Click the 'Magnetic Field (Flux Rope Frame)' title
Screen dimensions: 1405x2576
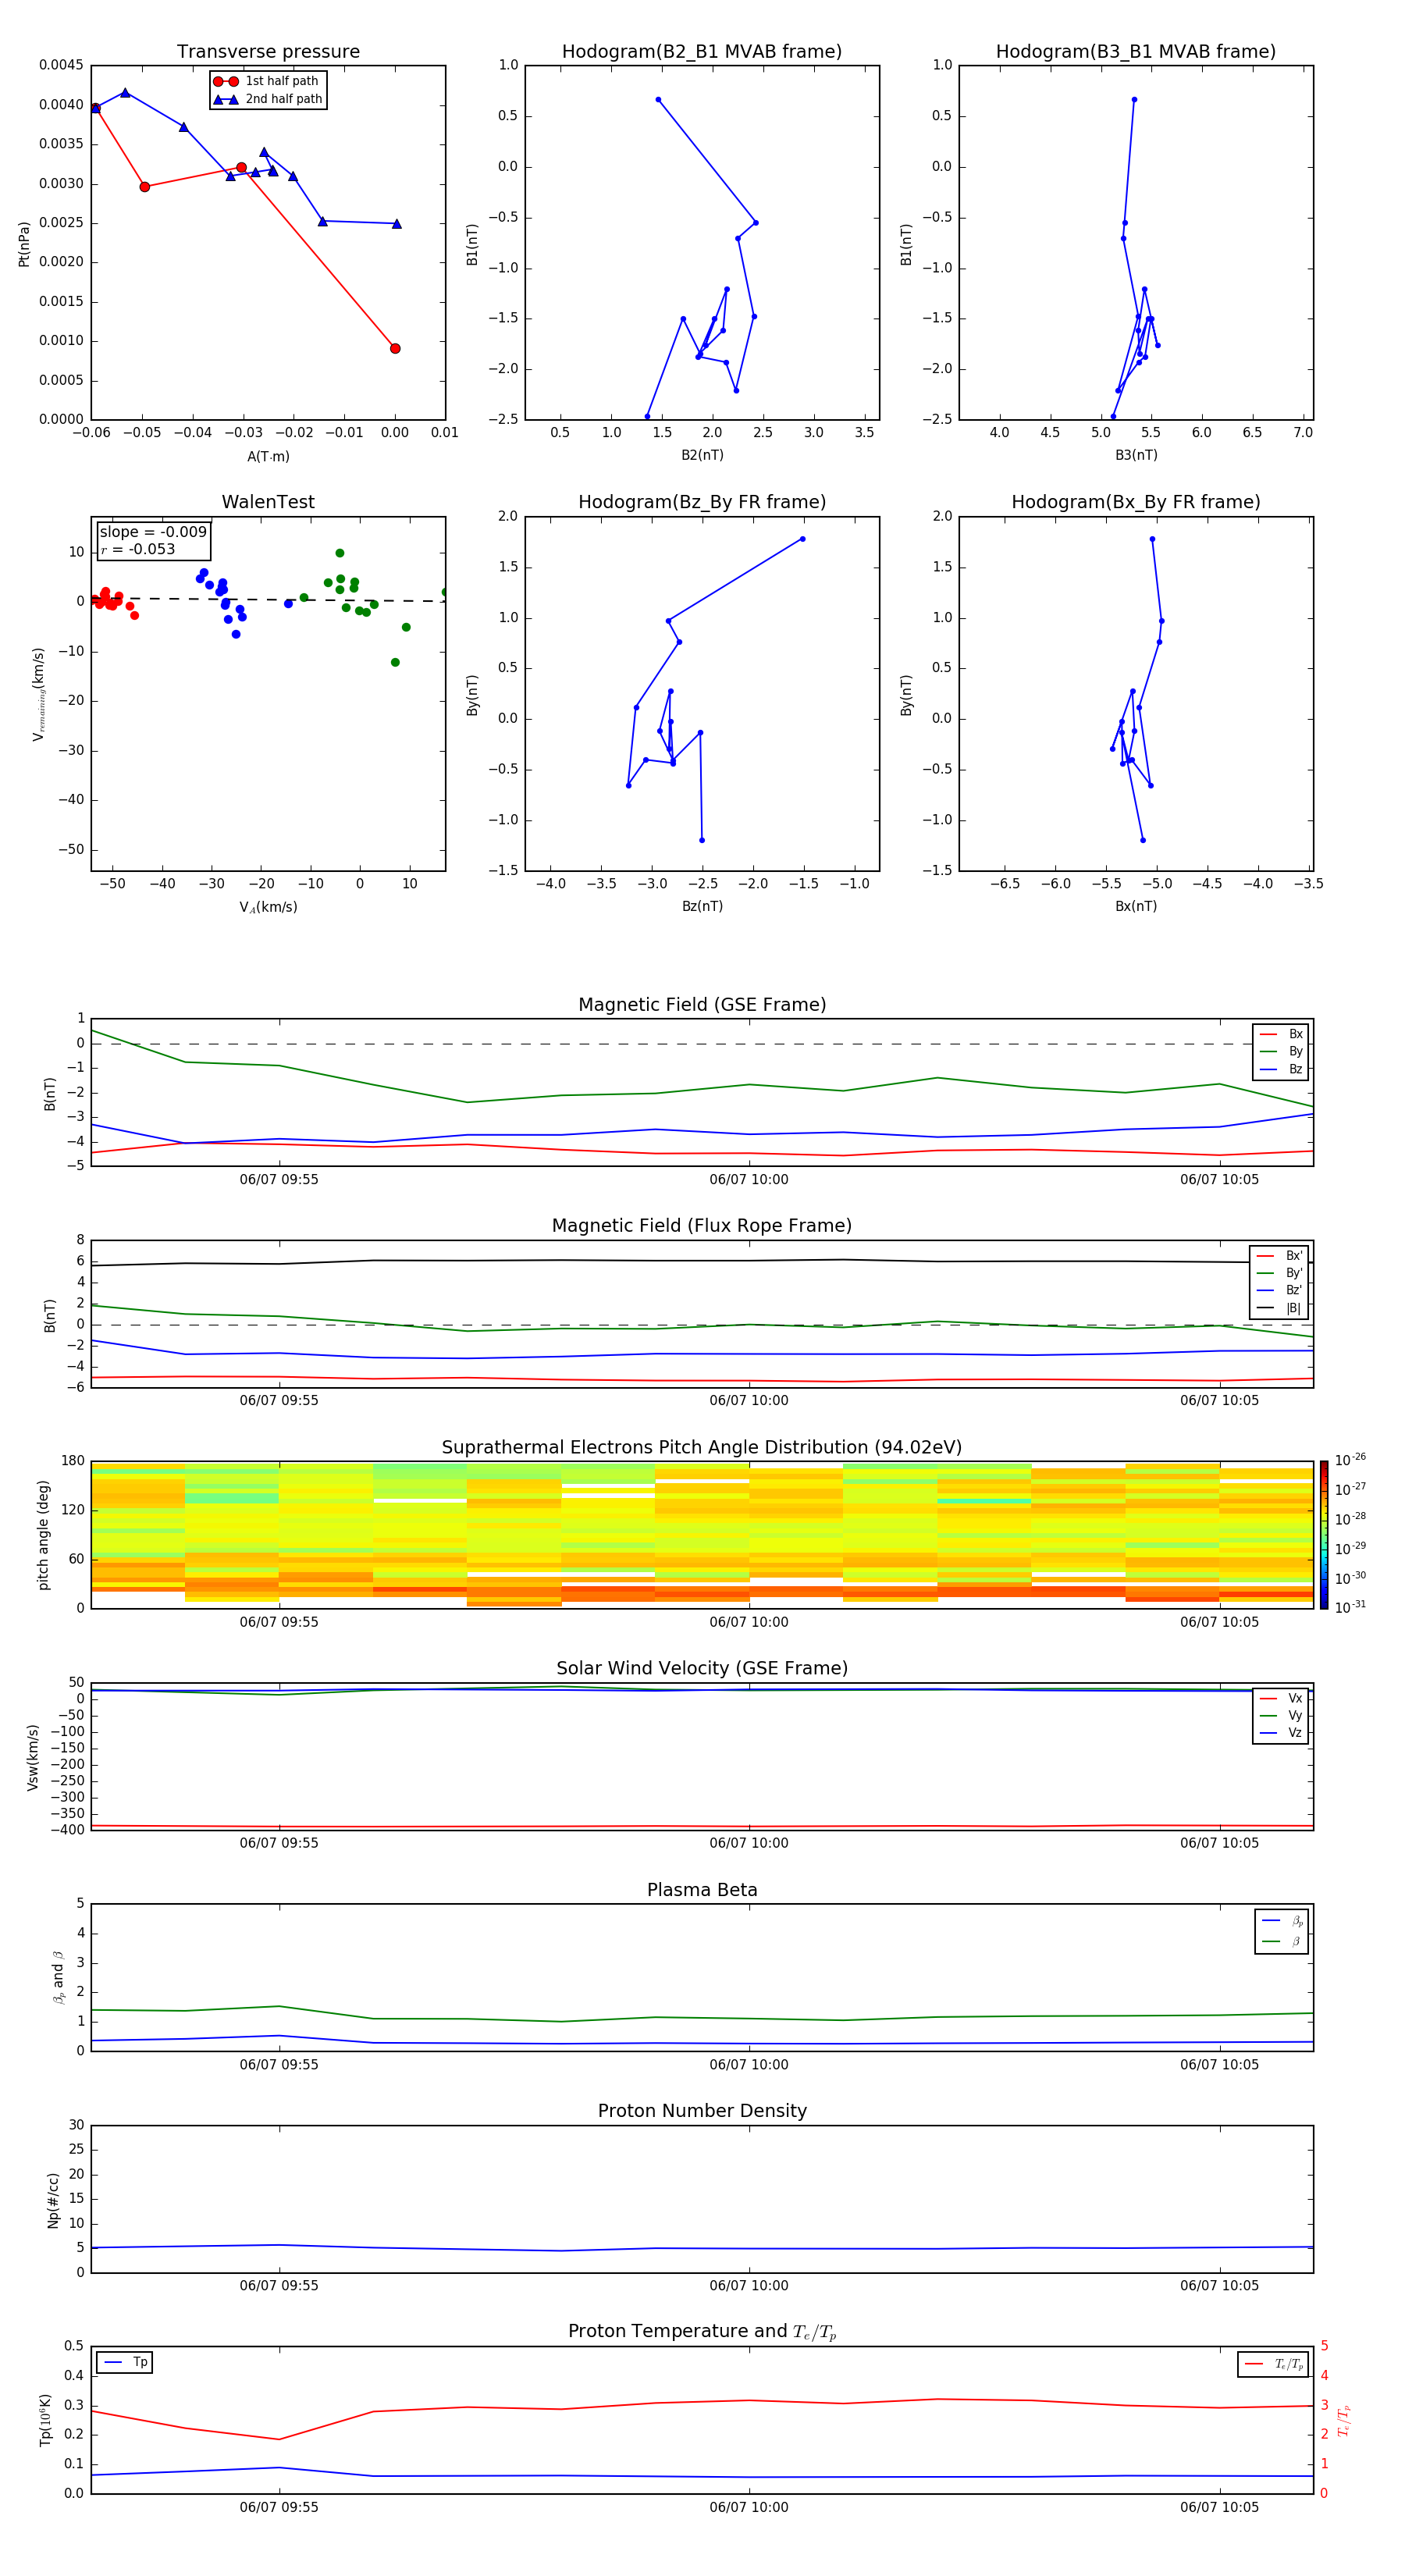click(702, 1226)
